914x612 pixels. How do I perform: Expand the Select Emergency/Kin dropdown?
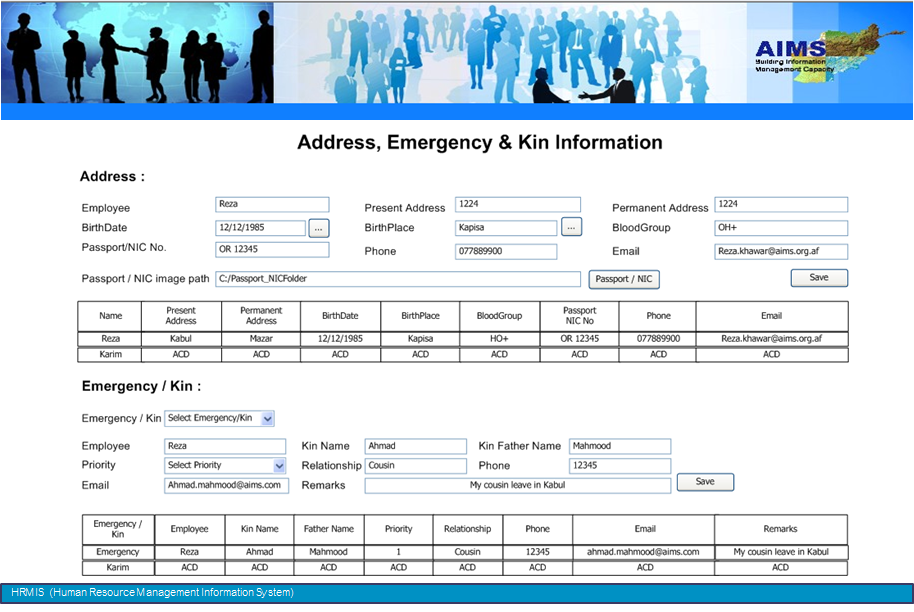tap(267, 418)
